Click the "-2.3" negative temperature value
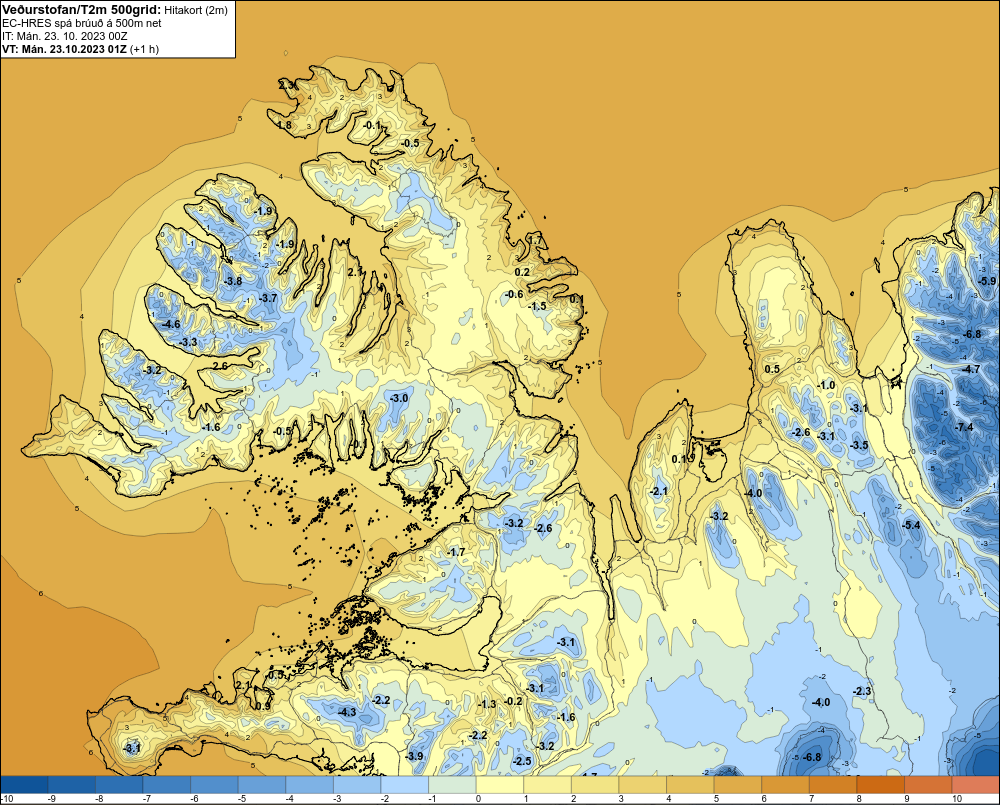Image resolution: width=1000 pixels, height=805 pixels. pyautogui.click(x=862, y=691)
